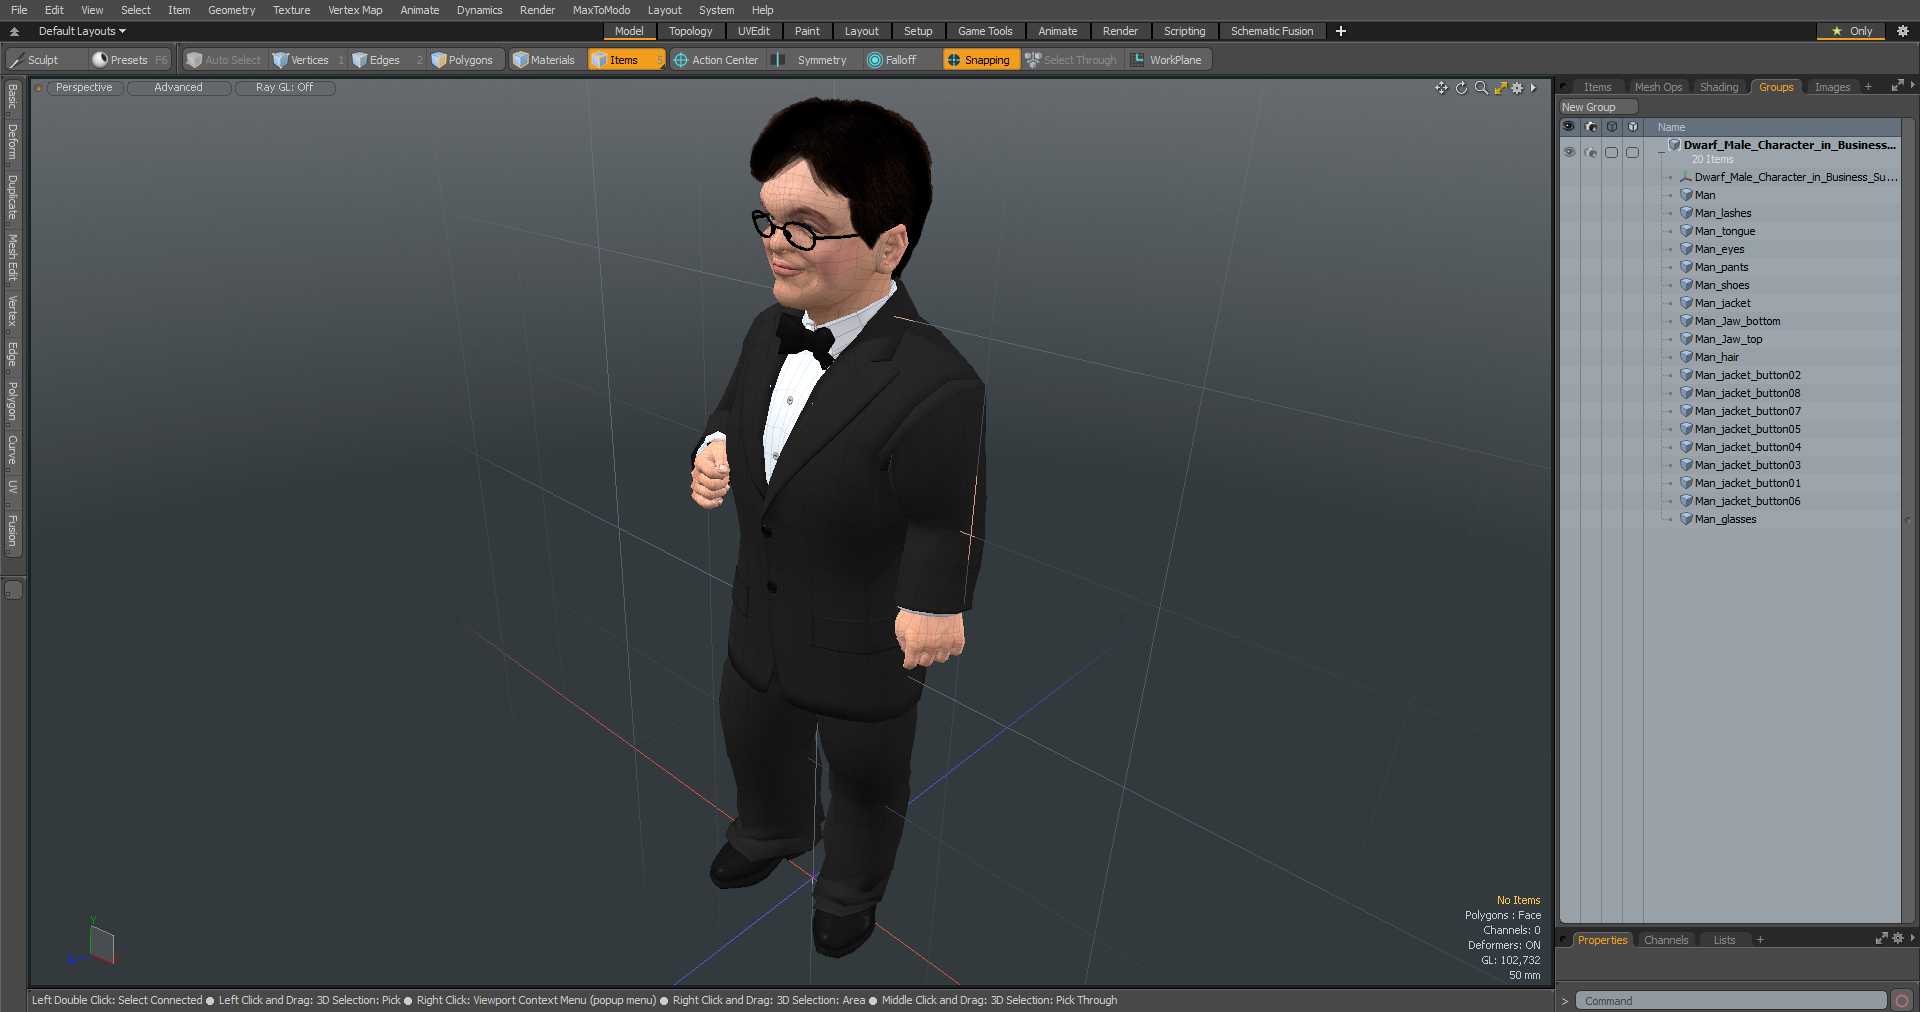Toggle Auto Select option
The width and height of the screenshot is (1920, 1012).
223,60
